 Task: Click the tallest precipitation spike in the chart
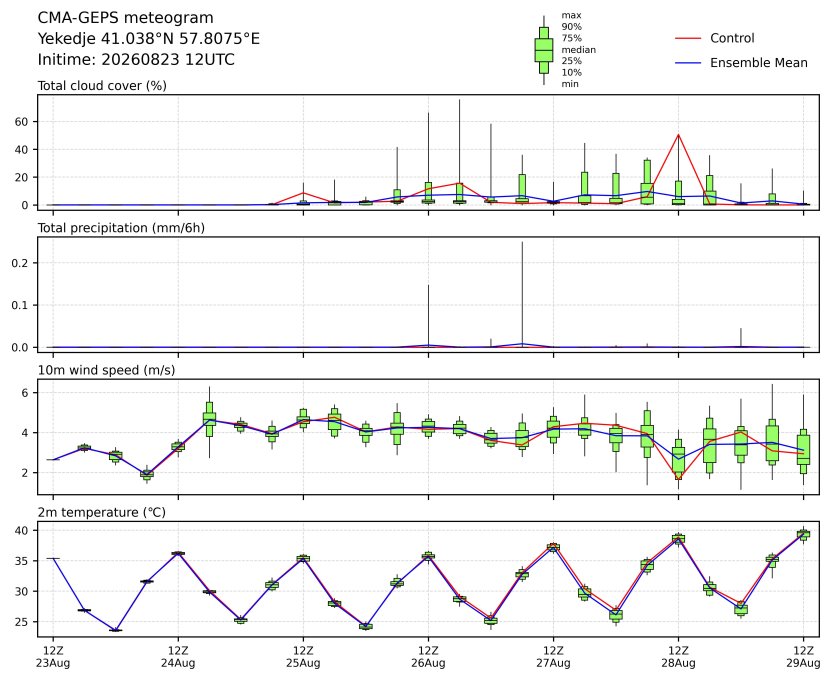click(522, 293)
